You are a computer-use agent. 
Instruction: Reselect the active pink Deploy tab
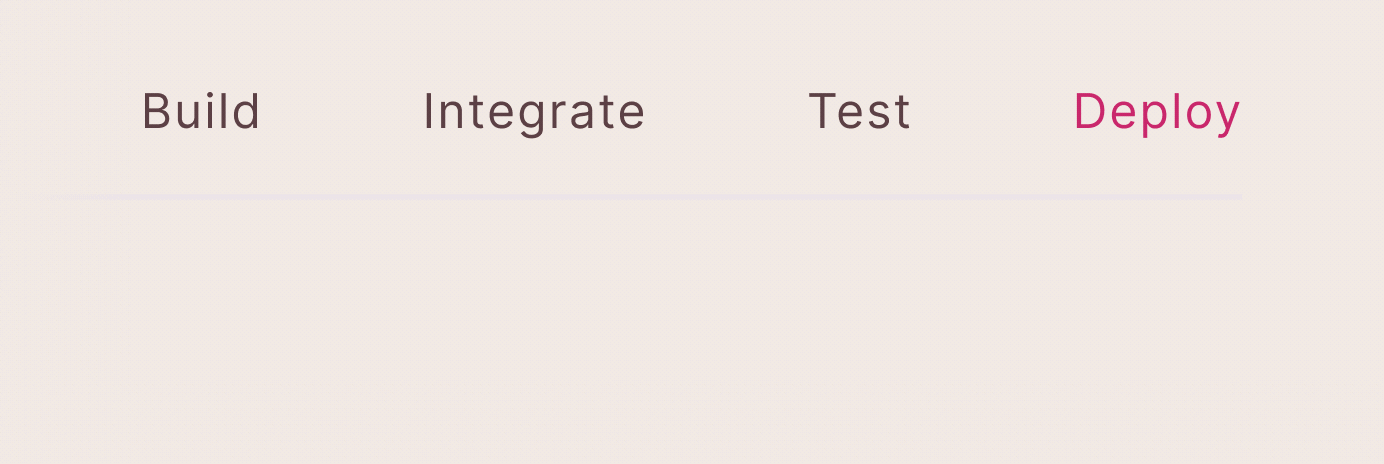coord(1156,112)
